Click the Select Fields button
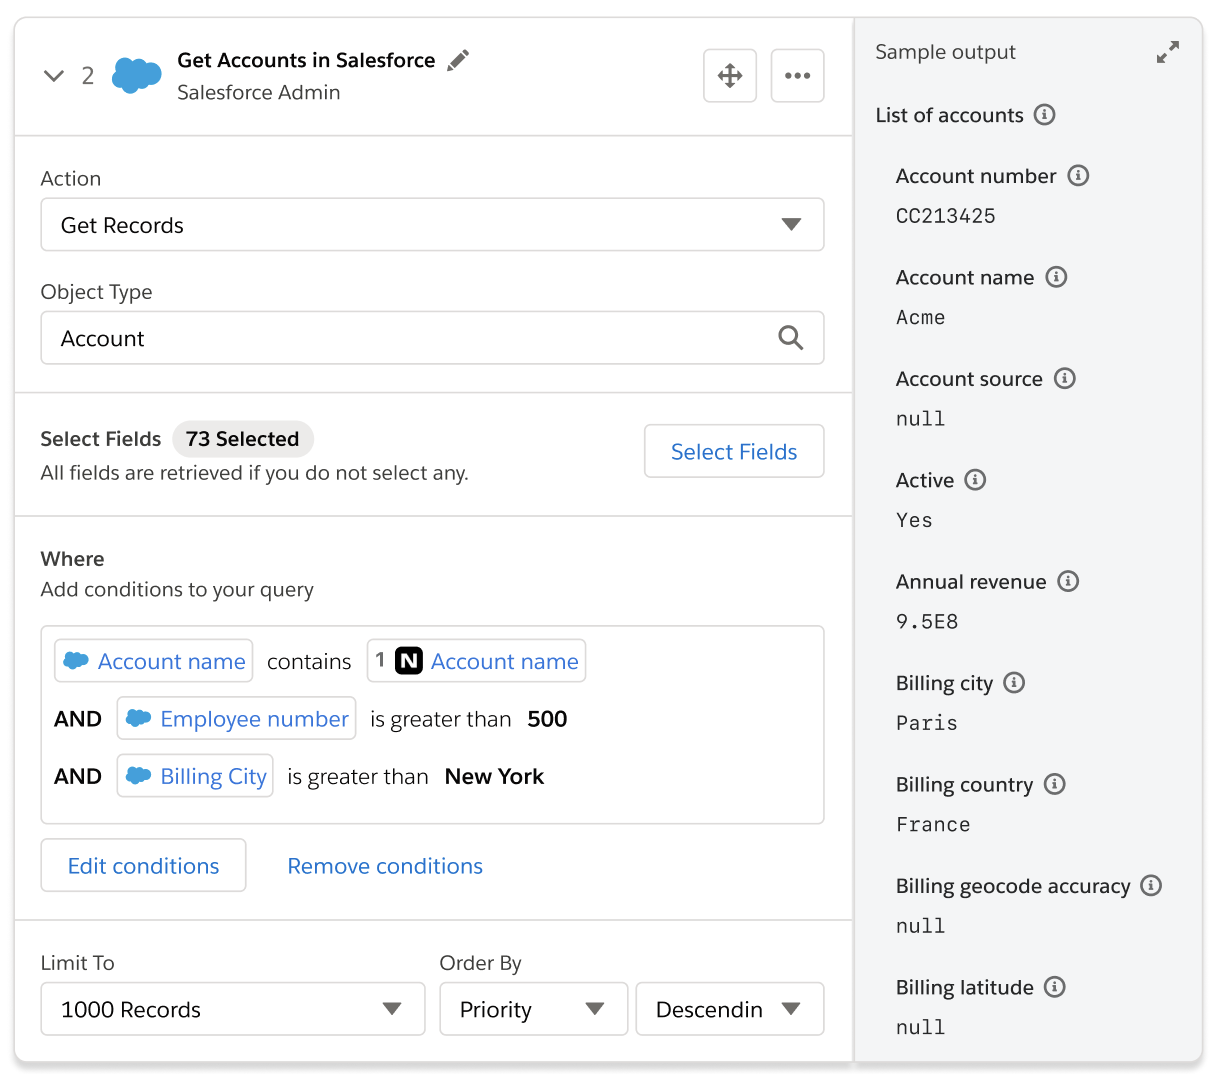 [x=733, y=451]
